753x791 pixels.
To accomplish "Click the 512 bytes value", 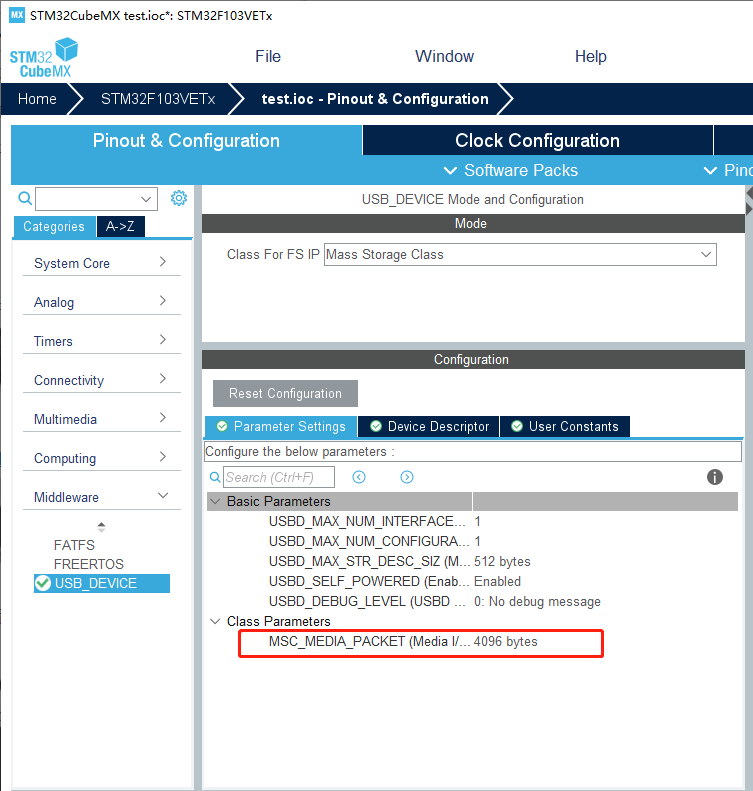I will (502, 561).
